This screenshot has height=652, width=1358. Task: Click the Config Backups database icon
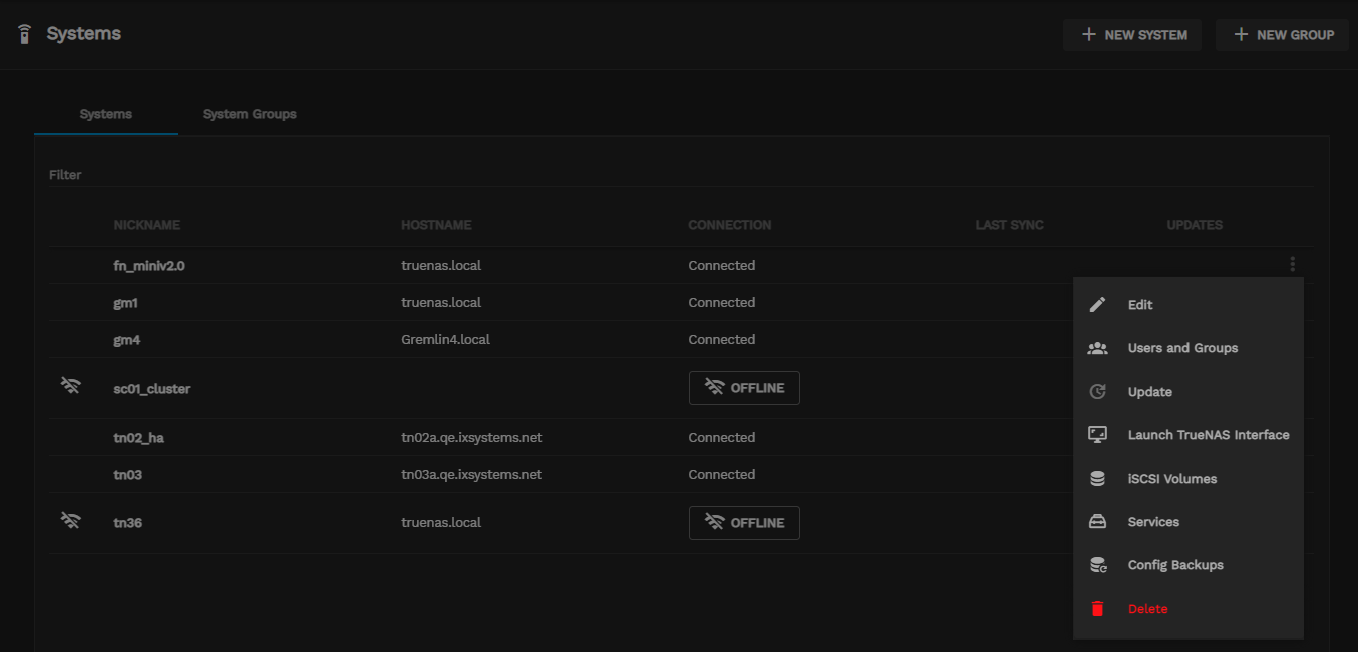click(1097, 565)
